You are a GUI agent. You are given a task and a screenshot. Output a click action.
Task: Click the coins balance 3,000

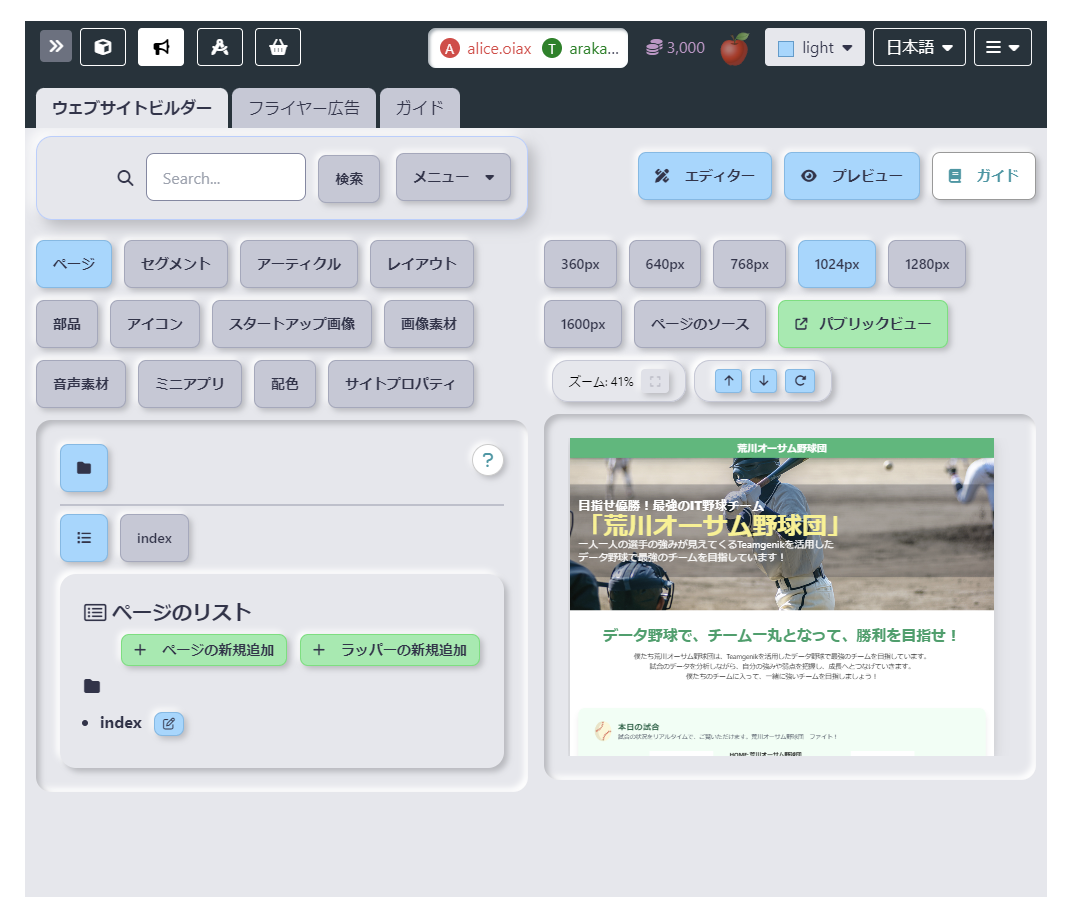tap(675, 48)
